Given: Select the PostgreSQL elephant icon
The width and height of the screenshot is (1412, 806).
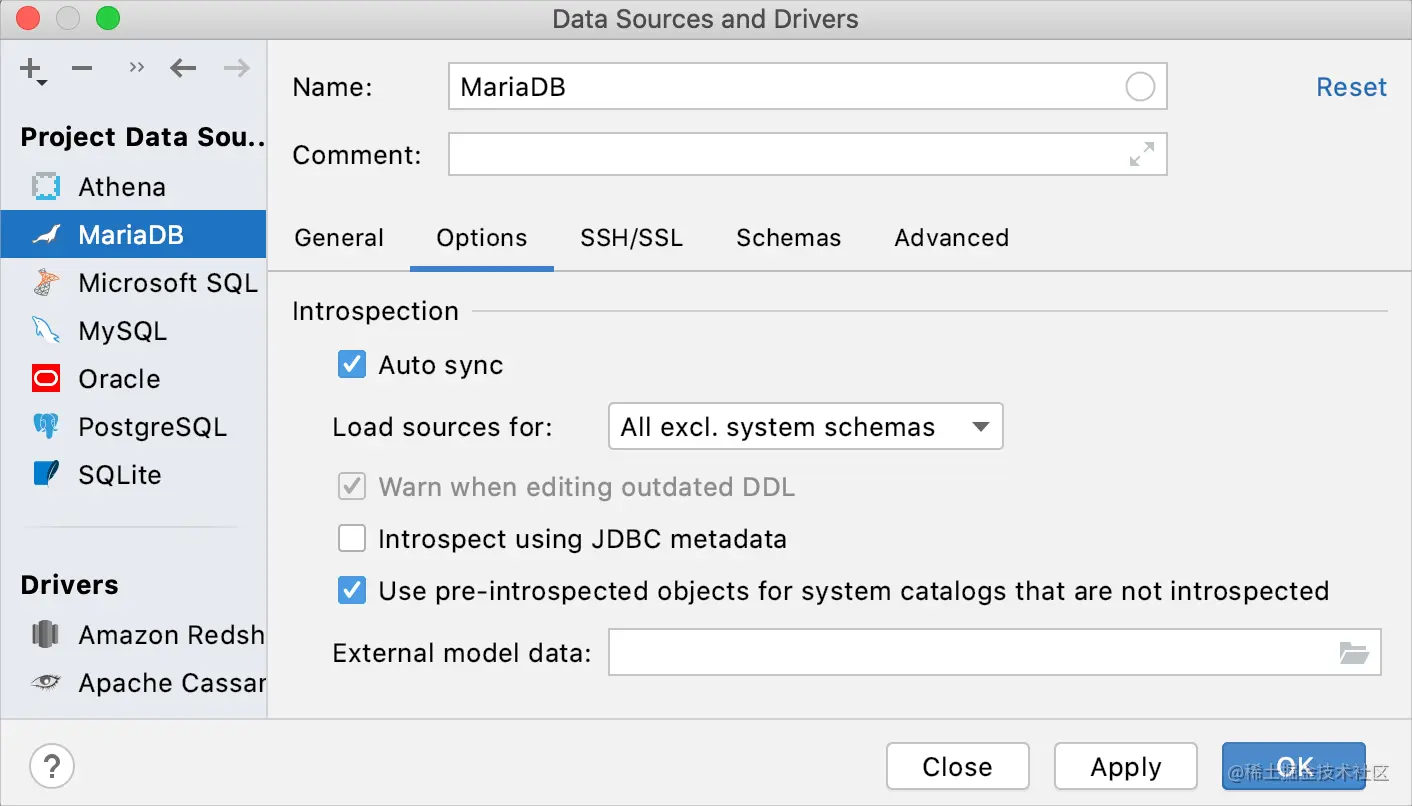Looking at the screenshot, I should click(46, 427).
